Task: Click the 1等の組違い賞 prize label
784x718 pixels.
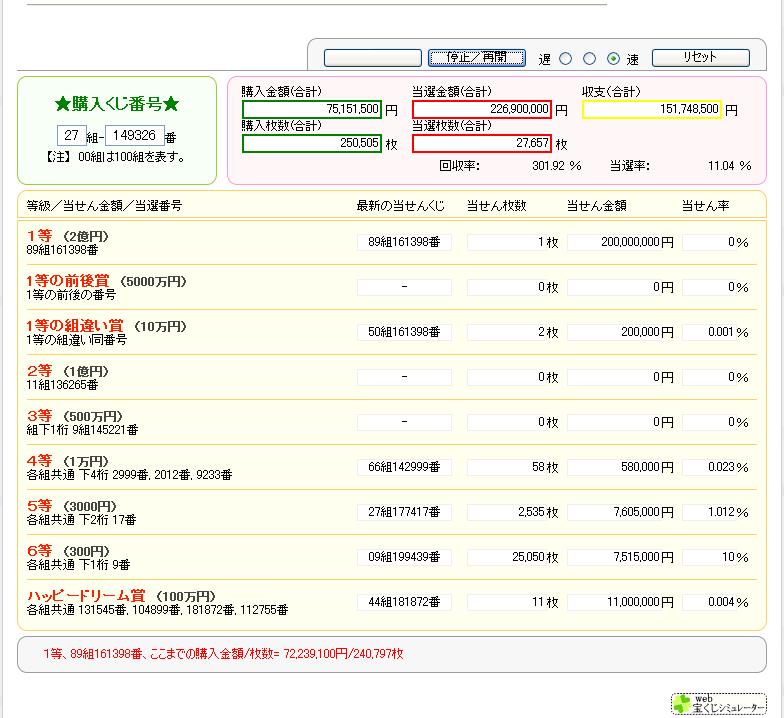Action: pyautogui.click(x=106, y=326)
